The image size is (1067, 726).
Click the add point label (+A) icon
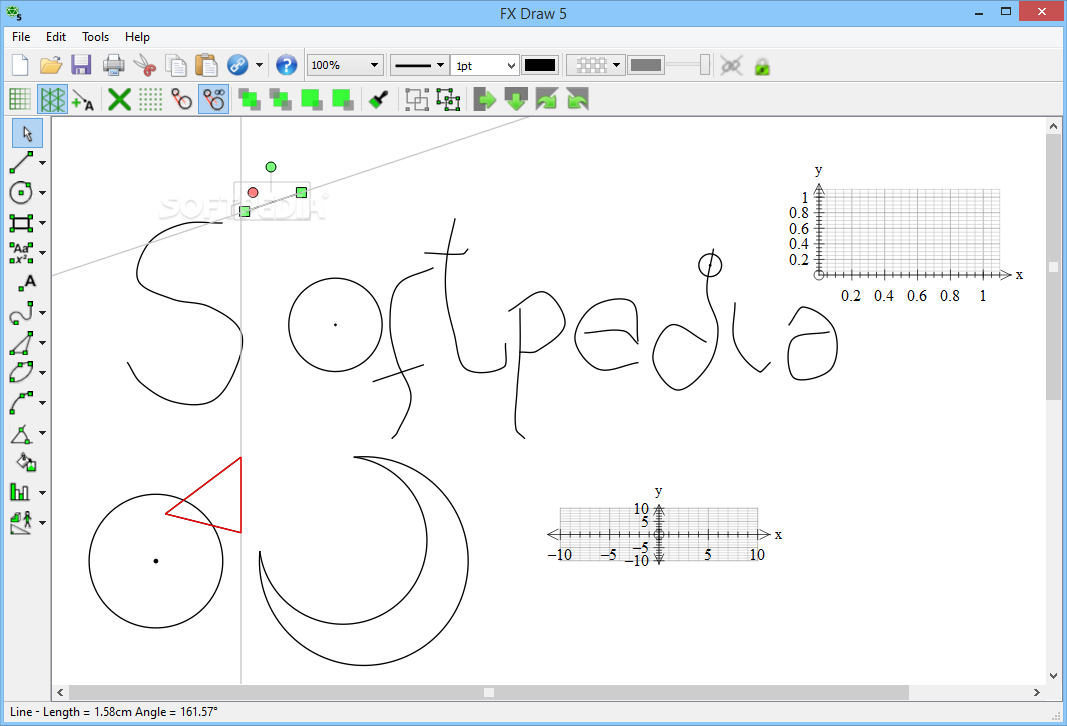click(83, 99)
